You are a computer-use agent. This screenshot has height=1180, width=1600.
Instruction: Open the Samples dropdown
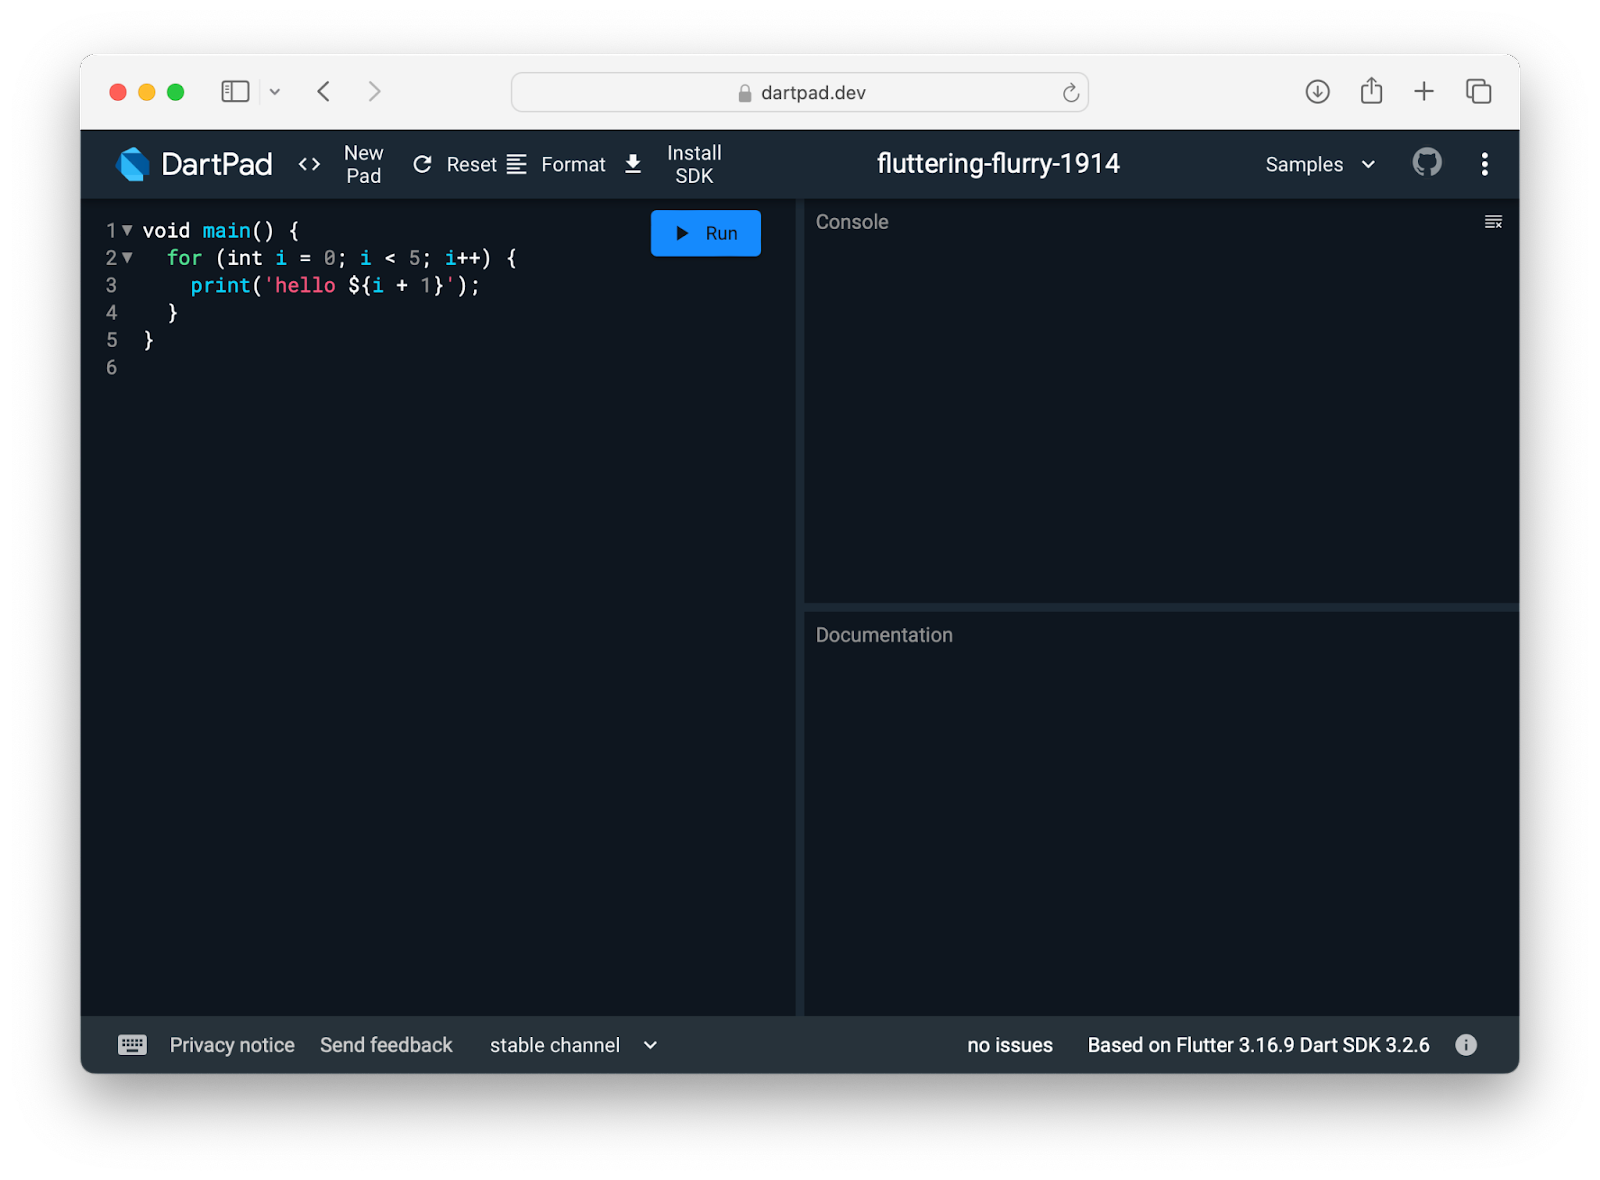pos(1318,164)
